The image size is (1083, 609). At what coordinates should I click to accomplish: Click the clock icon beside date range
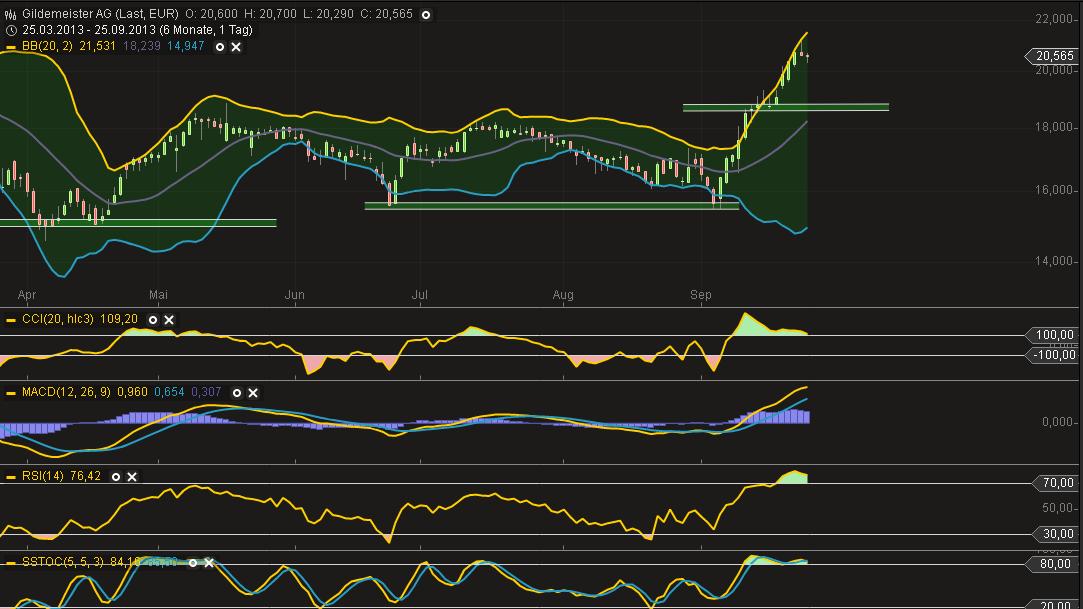(x=10, y=30)
